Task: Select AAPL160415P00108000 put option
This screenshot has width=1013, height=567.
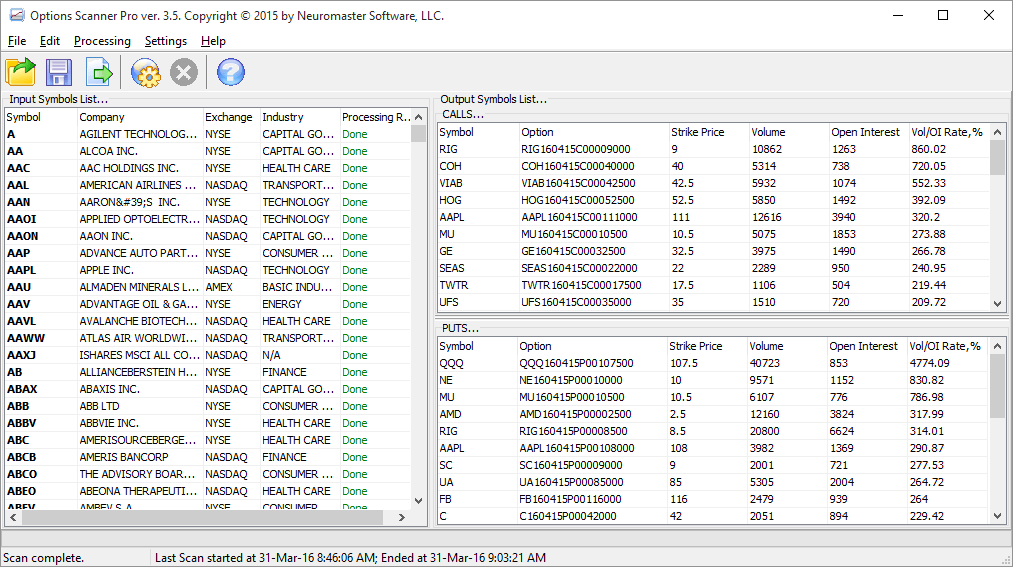Action: [576, 448]
